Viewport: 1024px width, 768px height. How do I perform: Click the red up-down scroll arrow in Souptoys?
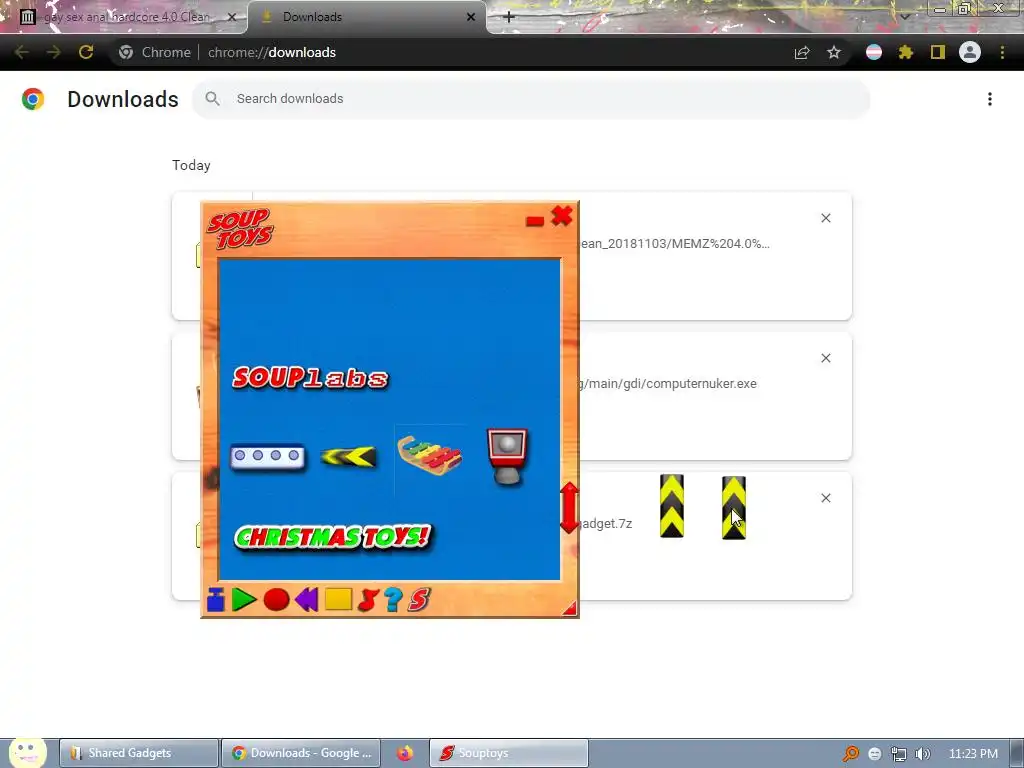coord(569,507)
